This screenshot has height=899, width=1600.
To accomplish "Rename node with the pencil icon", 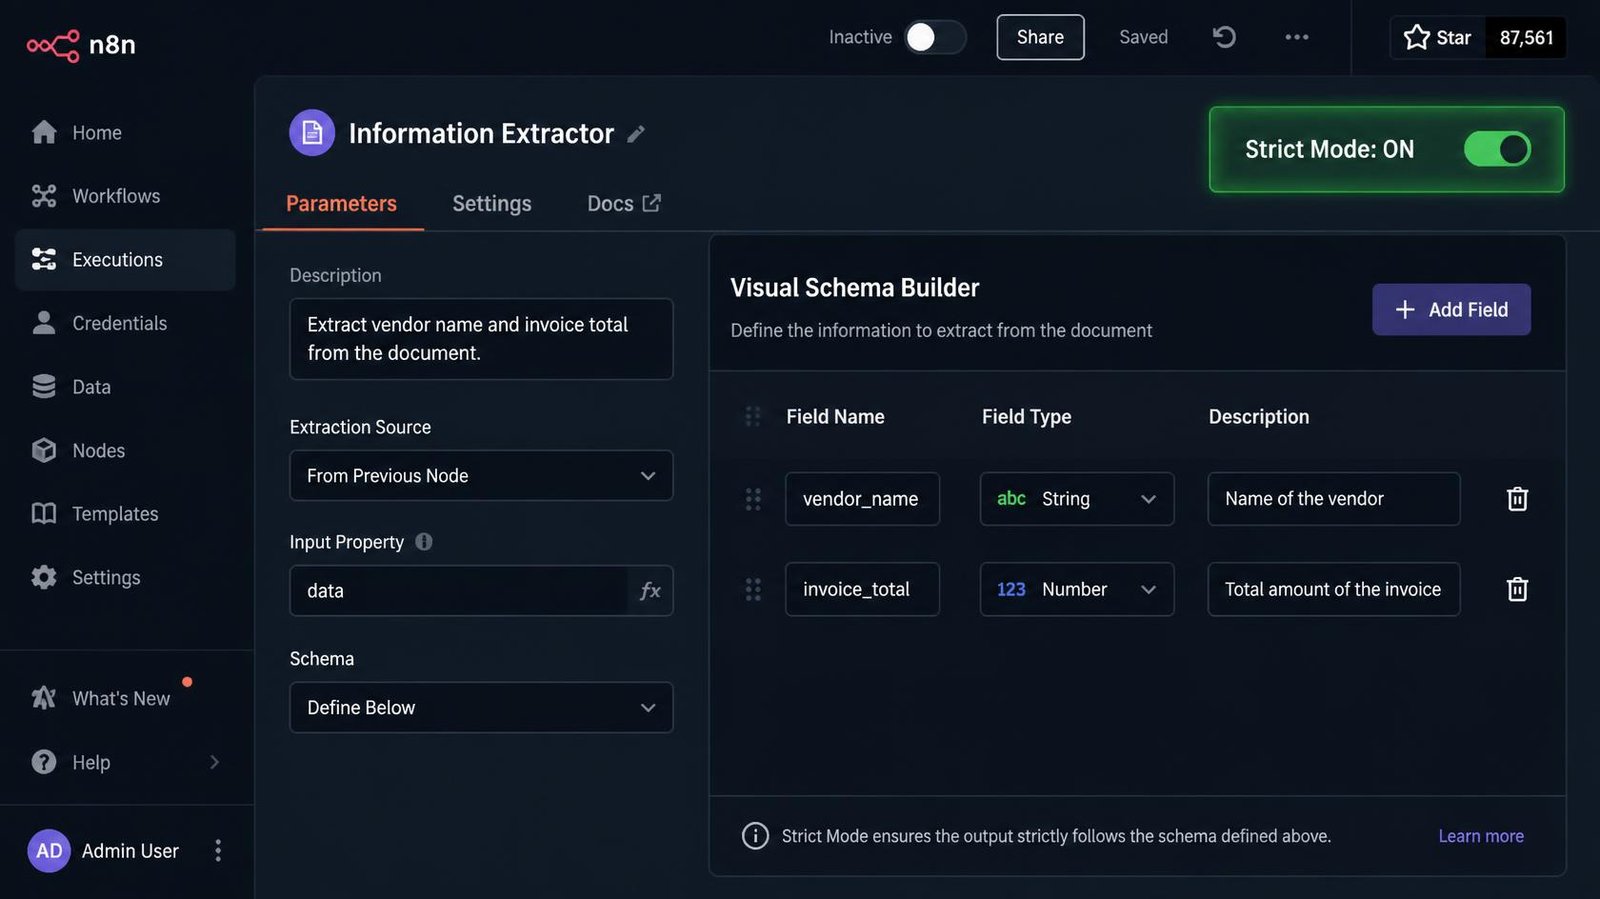I will [x=636, y=134].
